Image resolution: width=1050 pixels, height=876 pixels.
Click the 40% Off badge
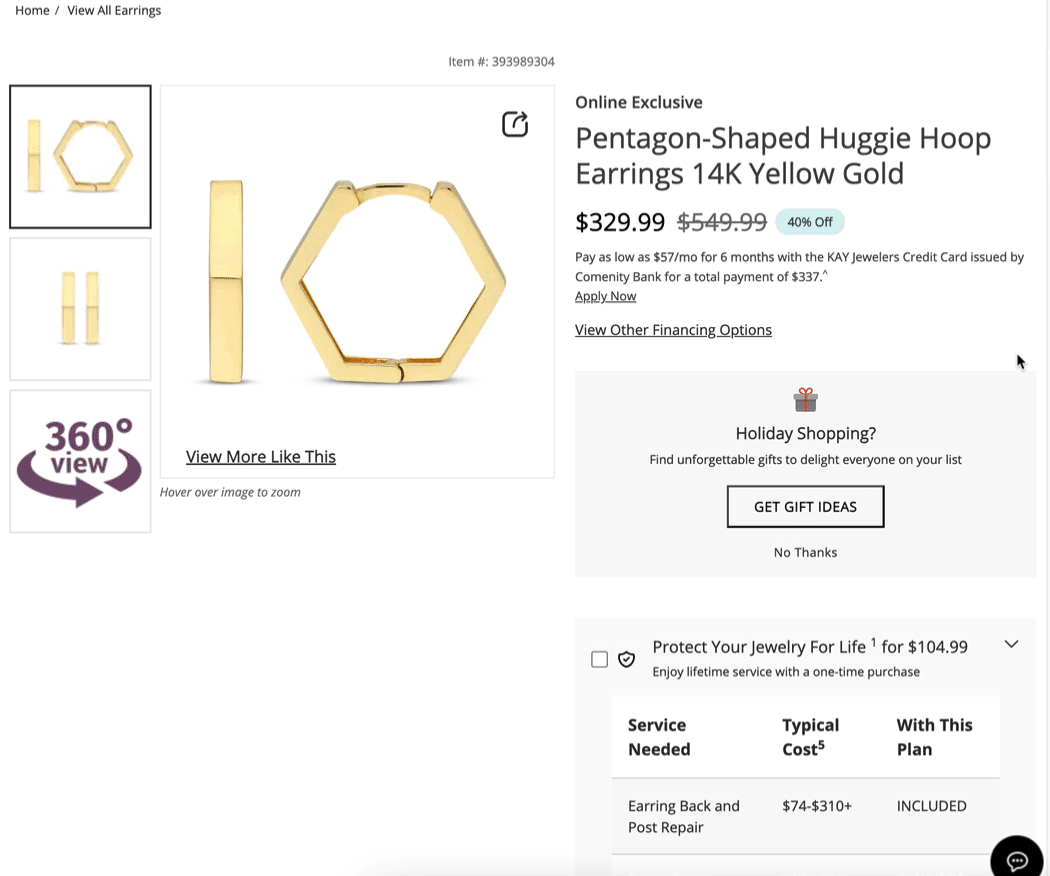click(810, 222)
